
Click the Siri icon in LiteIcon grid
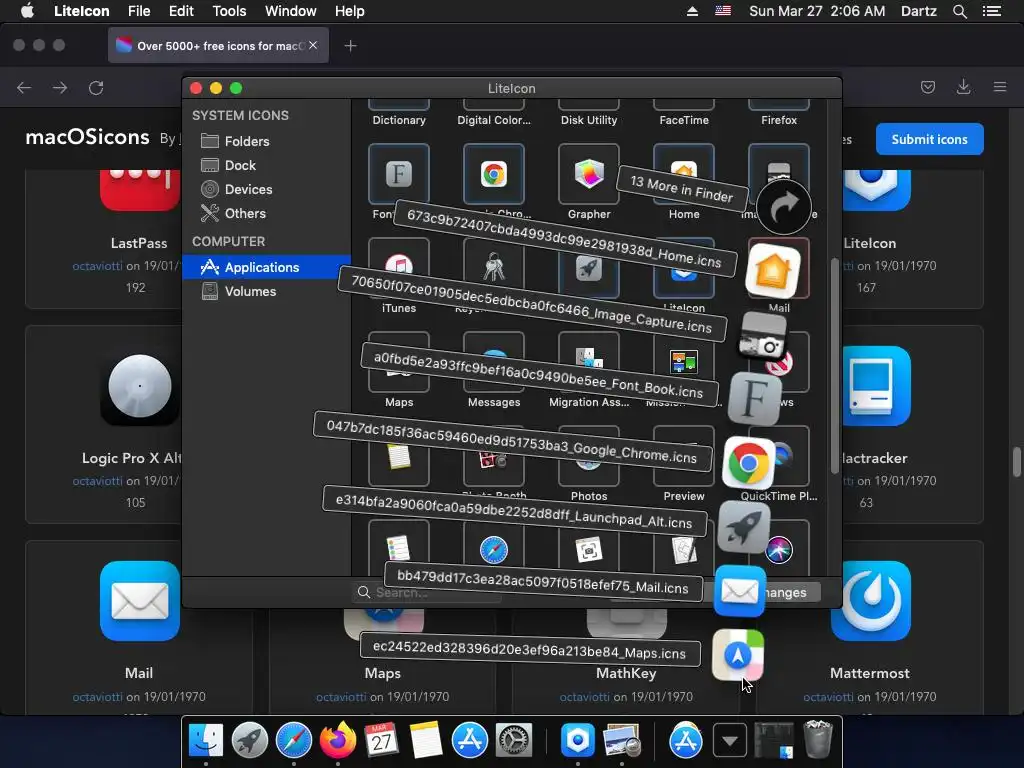point(779,550)
